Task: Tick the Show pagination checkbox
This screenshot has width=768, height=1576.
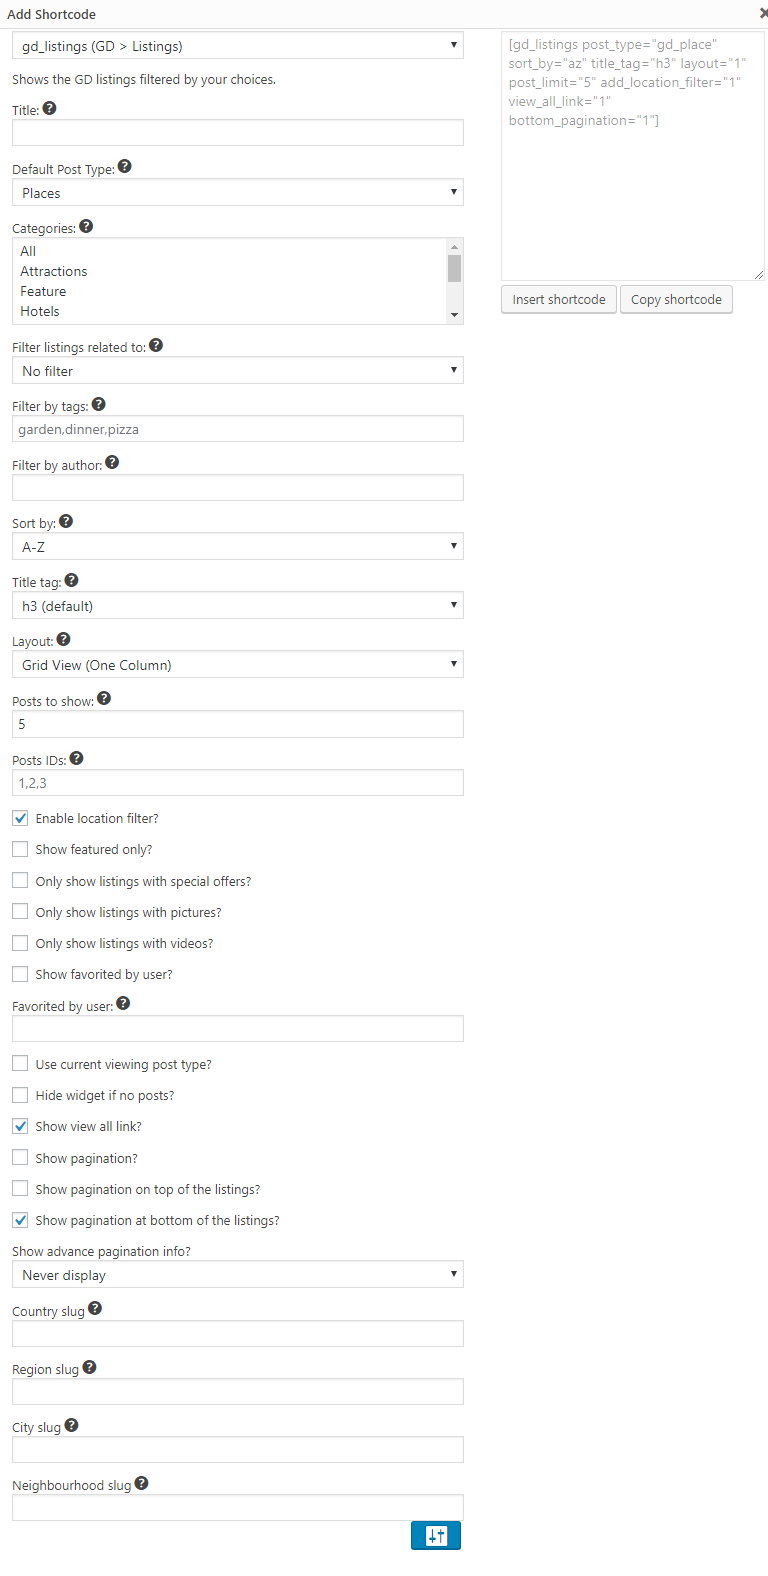Action: pos(20,1158)
